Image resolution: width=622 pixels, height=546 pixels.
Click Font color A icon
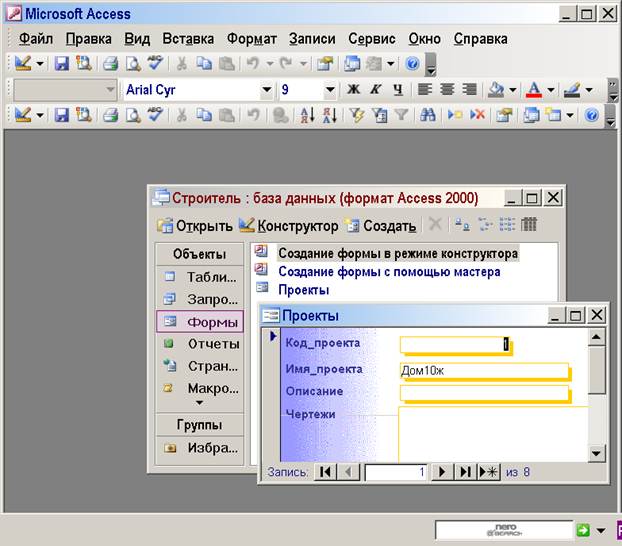(x=534, y=90)
